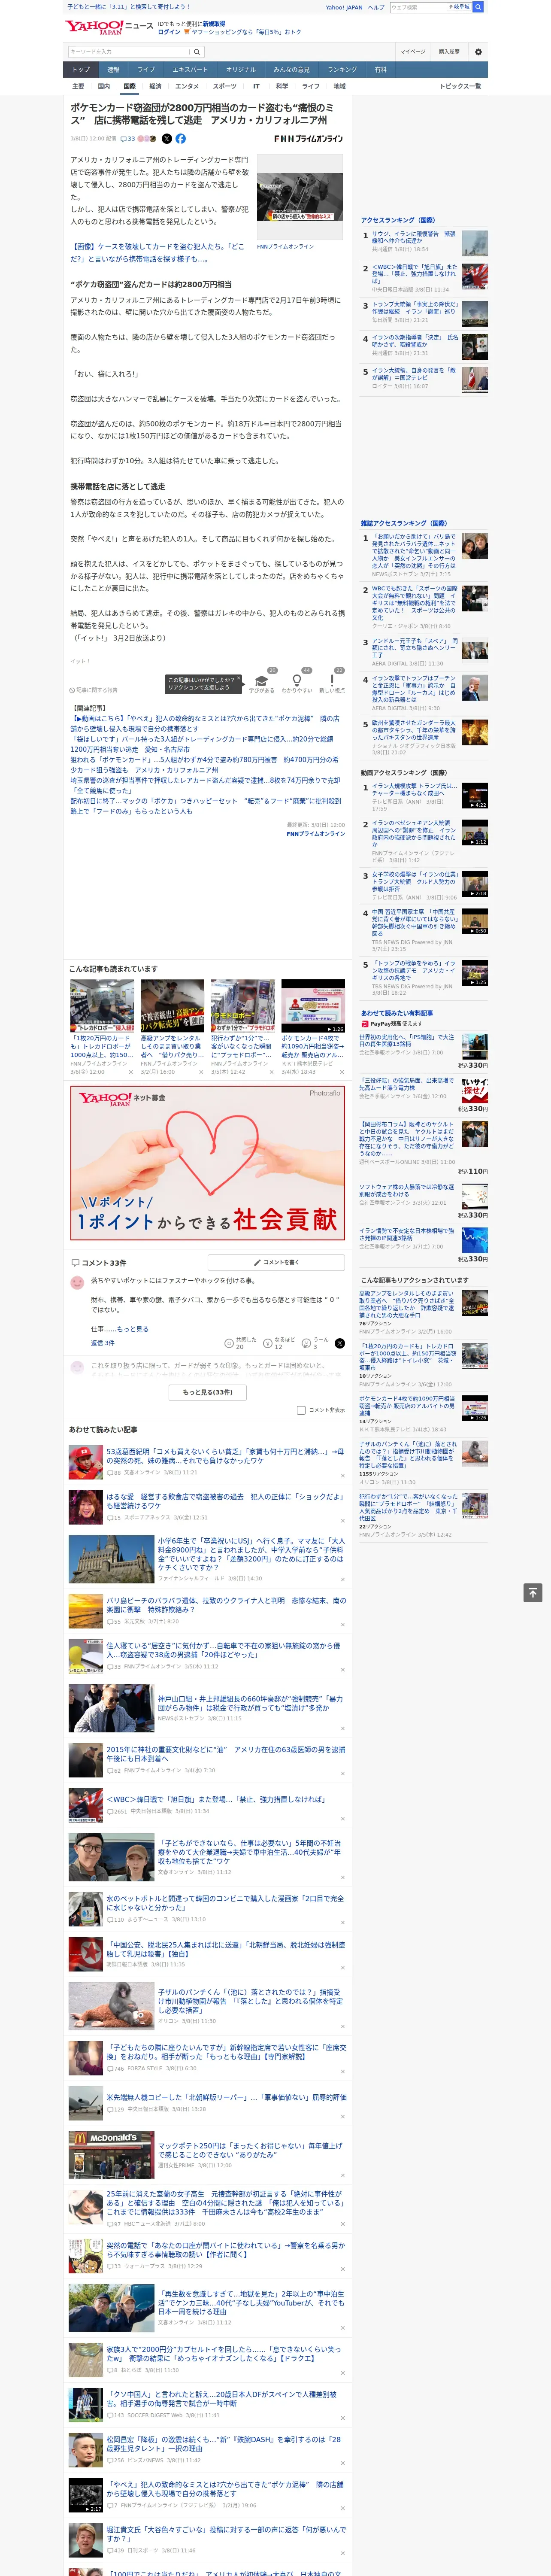Open マイページ link
This screenshot has height=2576, width=551.
[413, 52]
